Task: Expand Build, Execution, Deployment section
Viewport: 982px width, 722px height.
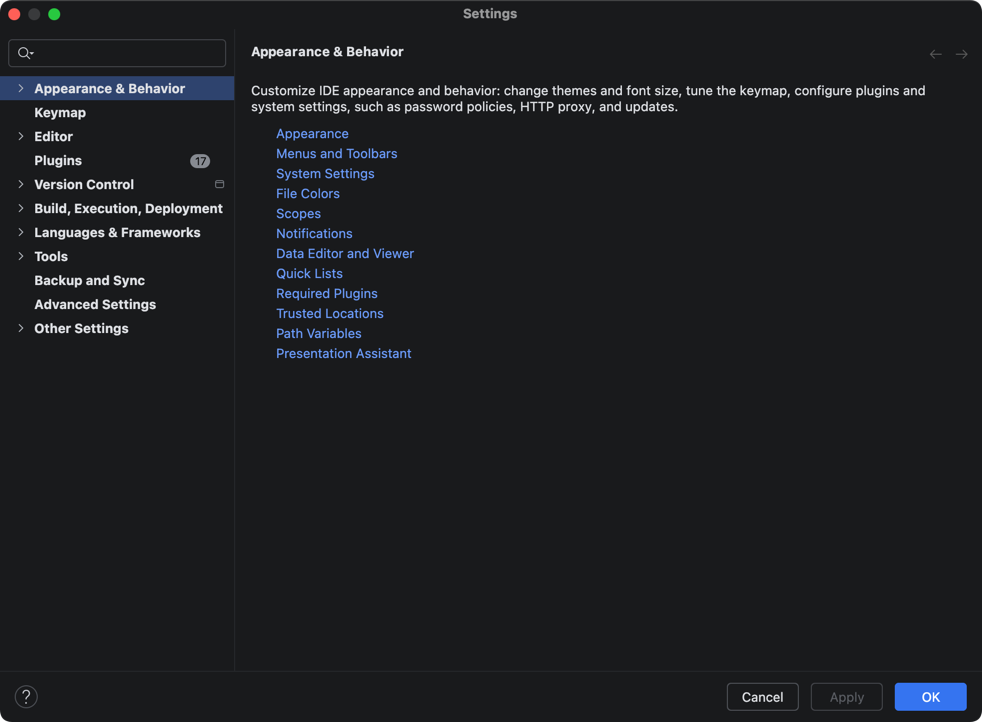Action: click(21, 209)
